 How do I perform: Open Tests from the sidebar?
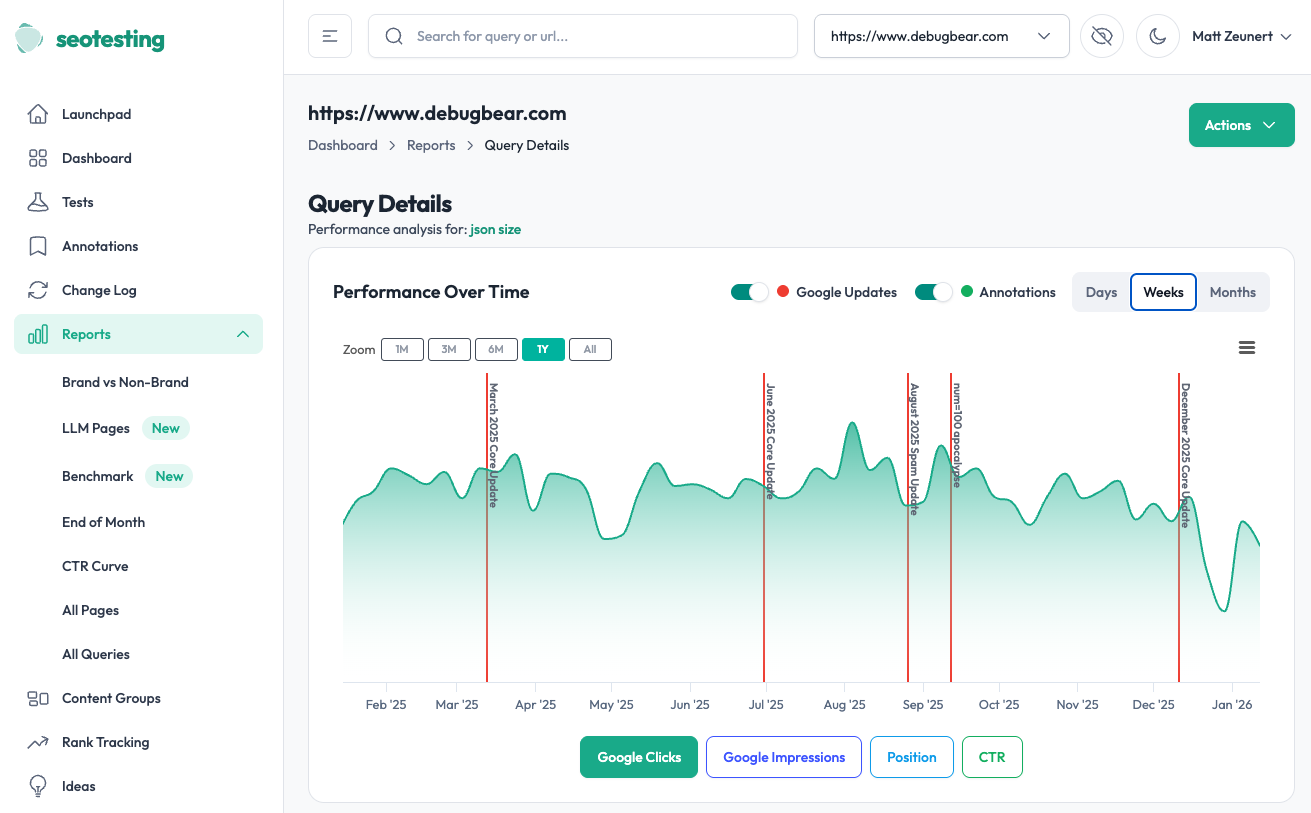tap(36, 201)
